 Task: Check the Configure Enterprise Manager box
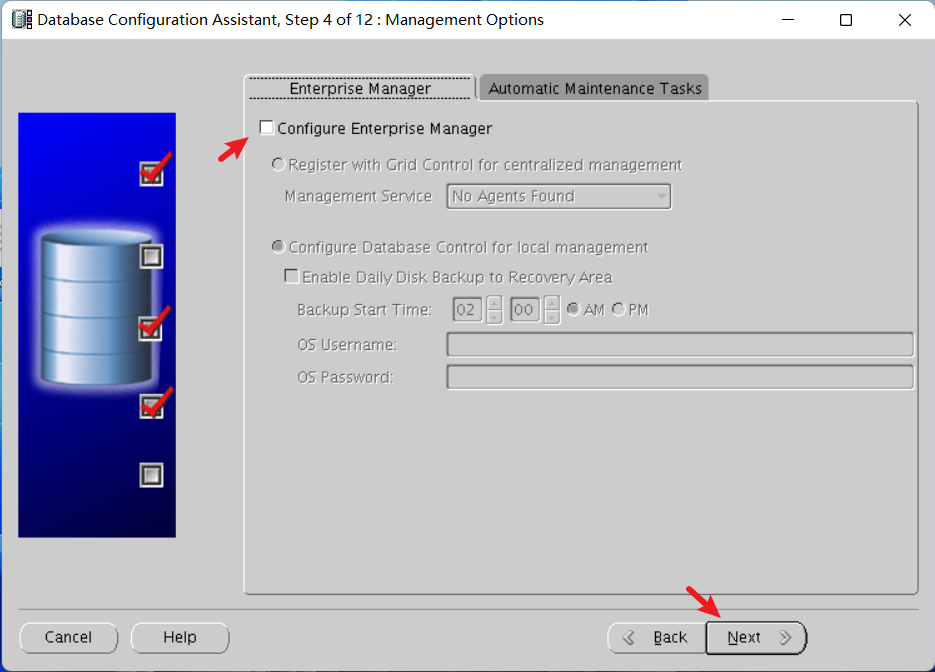pyautogui.click(x=267, y=128)
